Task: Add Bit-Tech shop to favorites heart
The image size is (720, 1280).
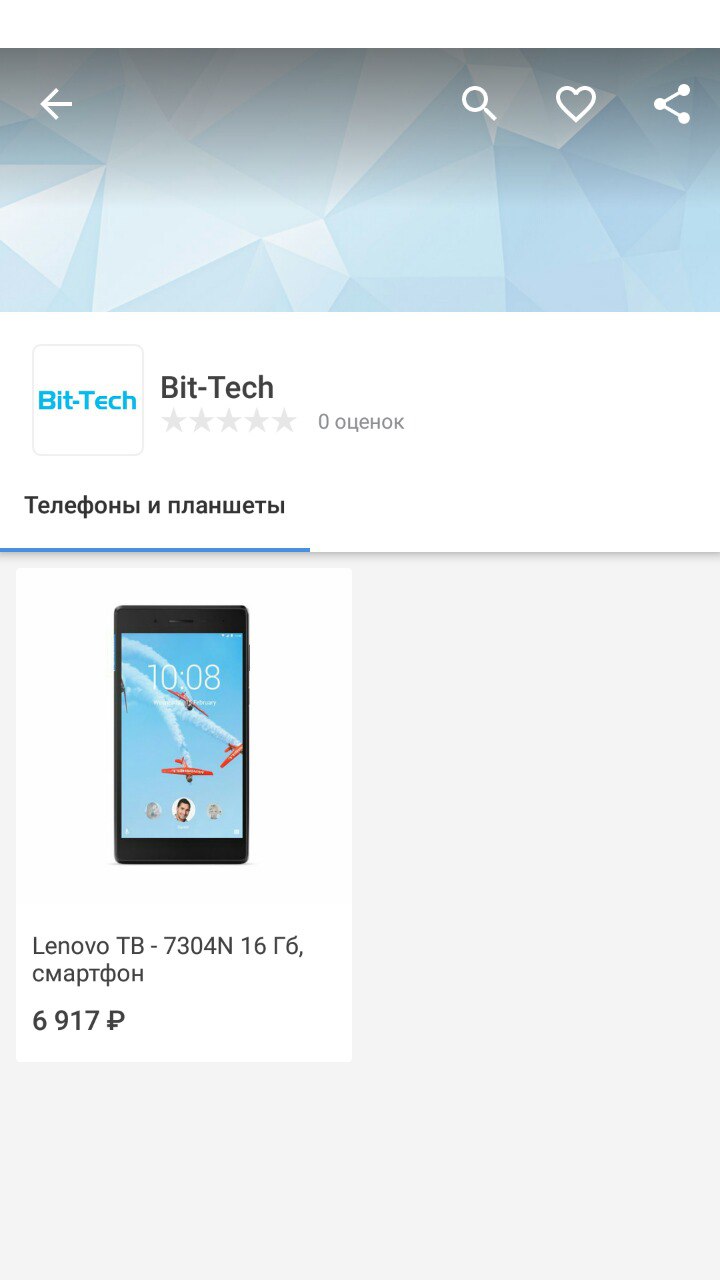Action: (x=576, y=104)
